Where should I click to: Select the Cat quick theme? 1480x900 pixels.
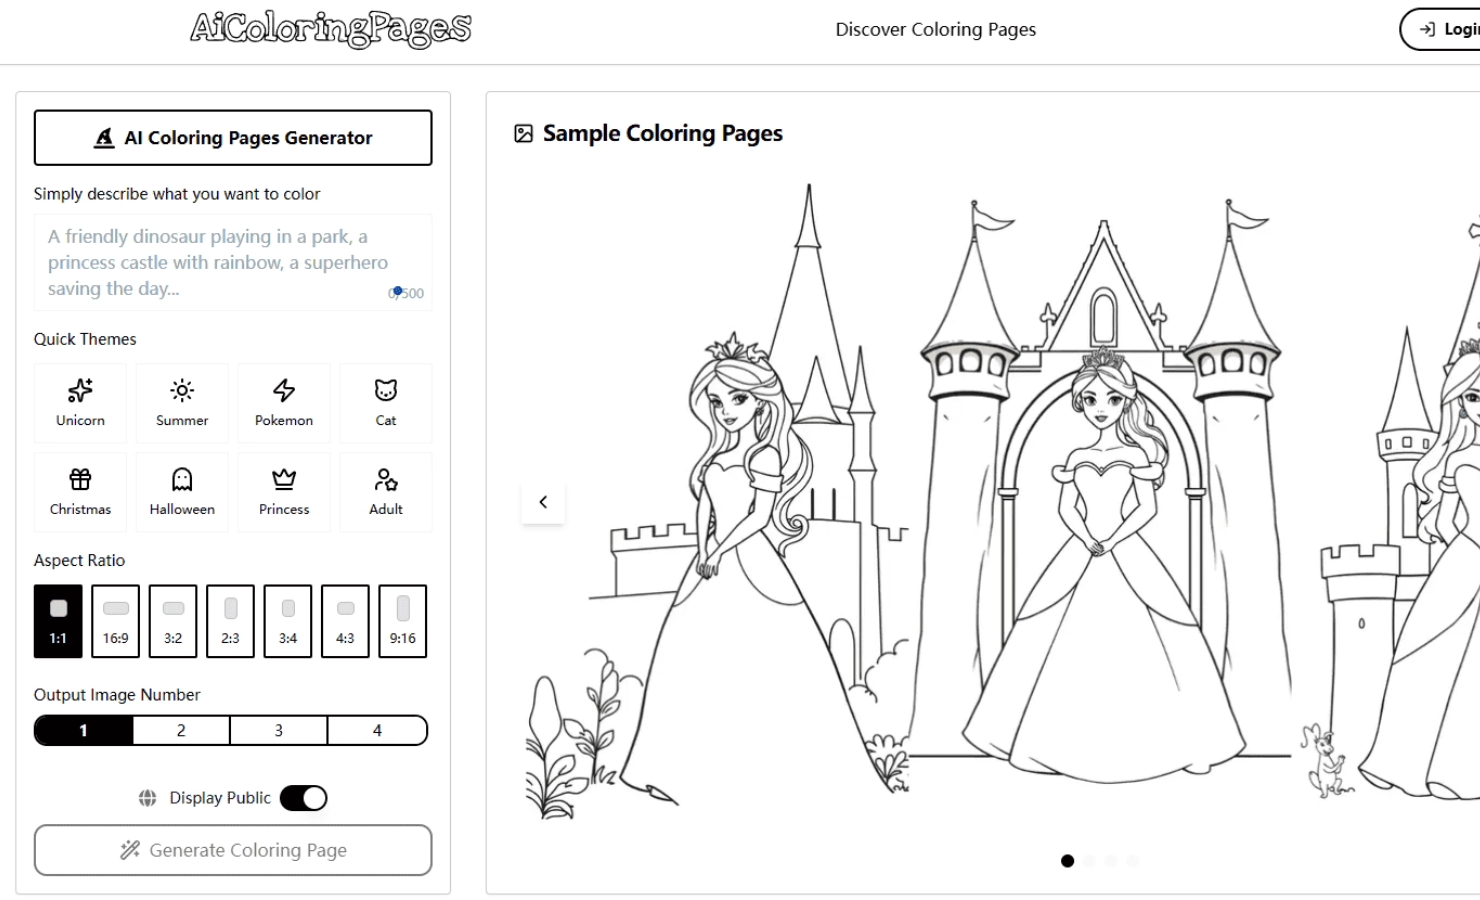(386, 403)
